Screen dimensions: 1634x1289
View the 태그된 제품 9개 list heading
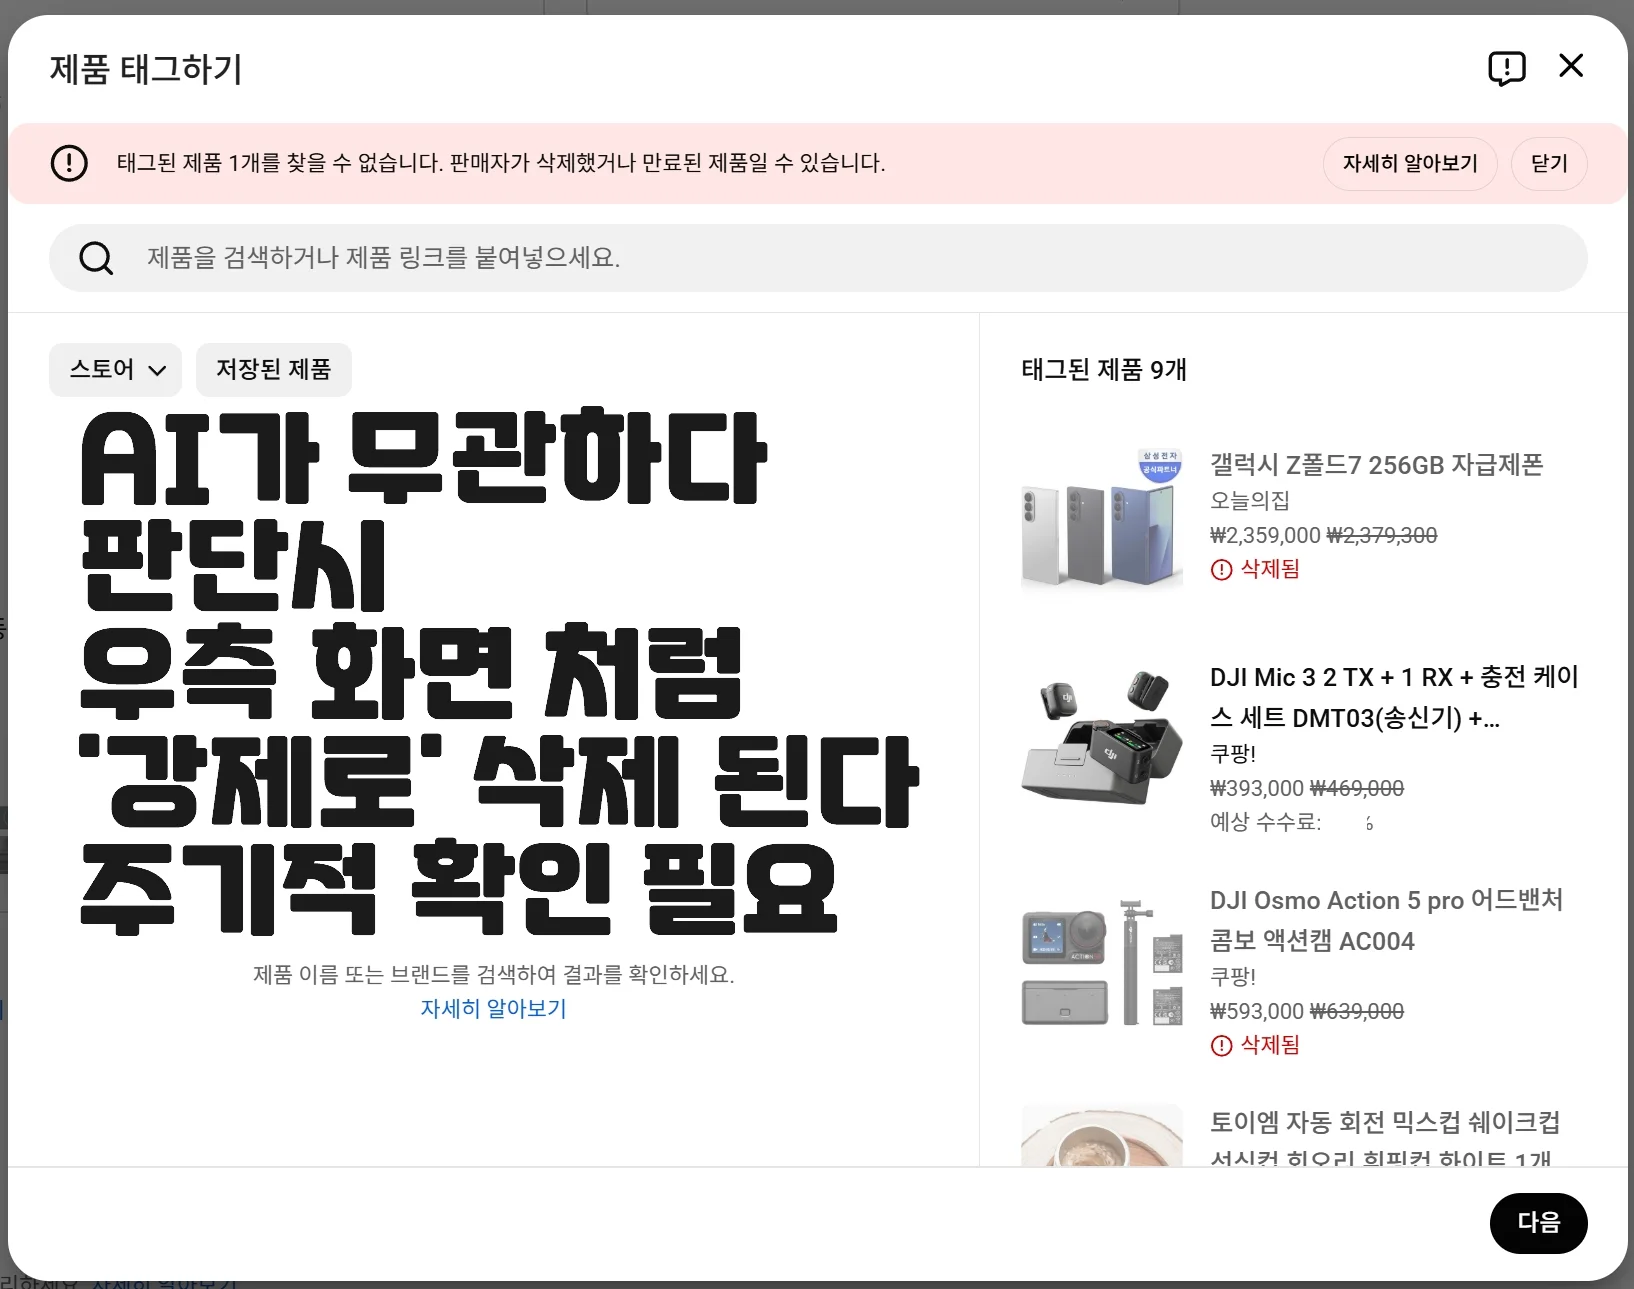click(x=1103, y=369)
